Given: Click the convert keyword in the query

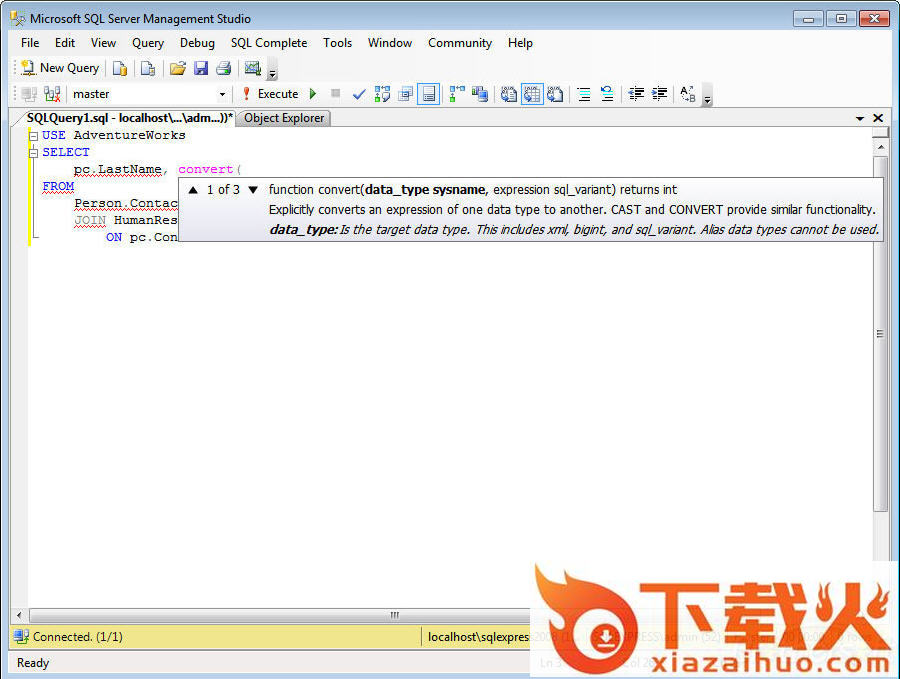Looking at the screenshot, I should (205, 169).
